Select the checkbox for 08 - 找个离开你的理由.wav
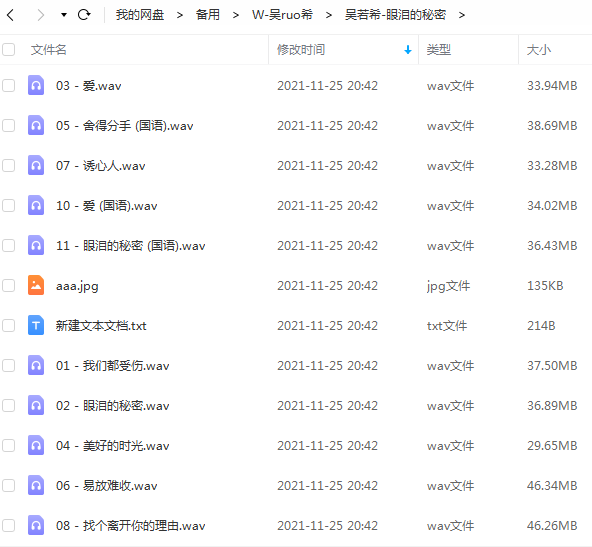The height and width of the screenshot is (547, 592). pyautogui.click(x=9, y=525)
